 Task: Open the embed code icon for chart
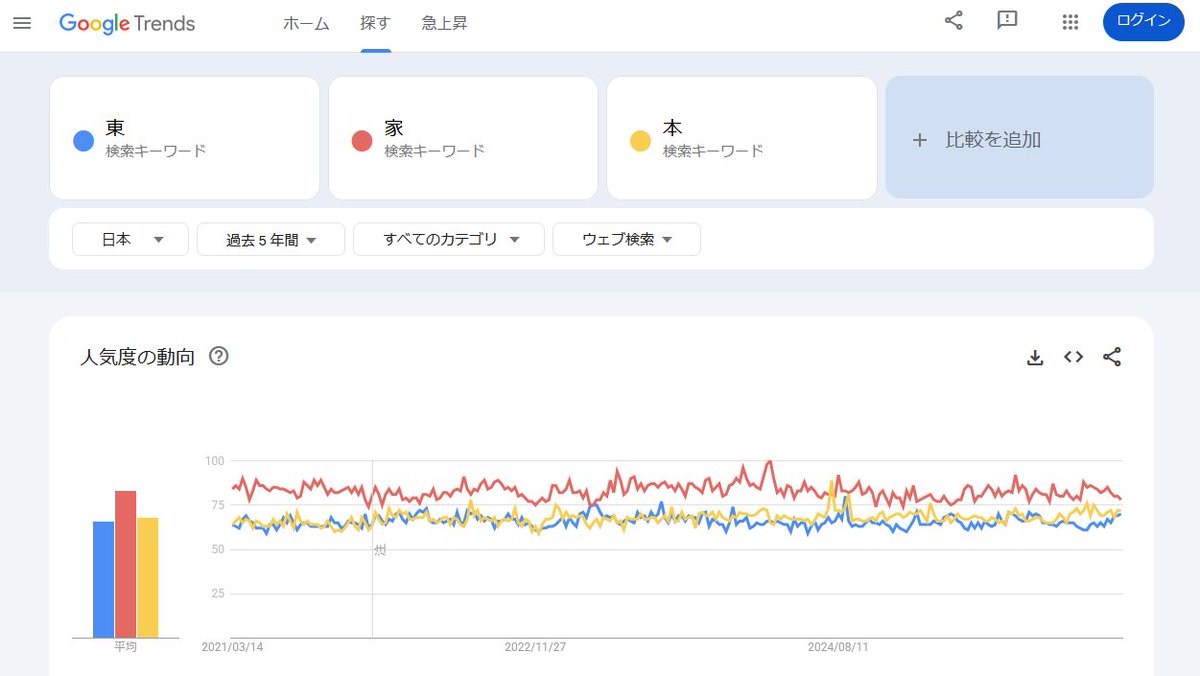[x=1073, y=357]
